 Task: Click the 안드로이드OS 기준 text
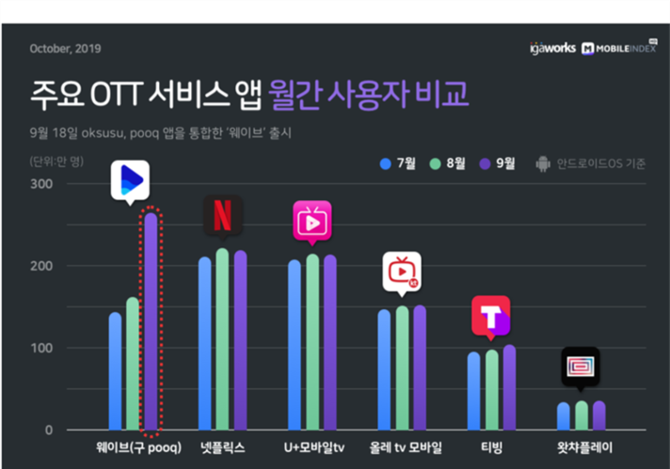tap(601, 164)
